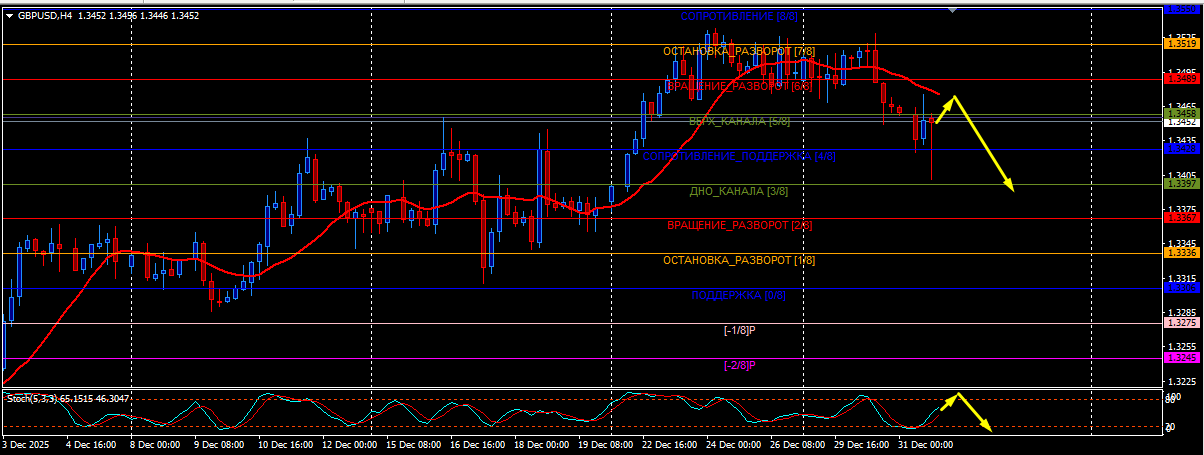Click the 1.3519 orange price label

(x=1179, y=43)
